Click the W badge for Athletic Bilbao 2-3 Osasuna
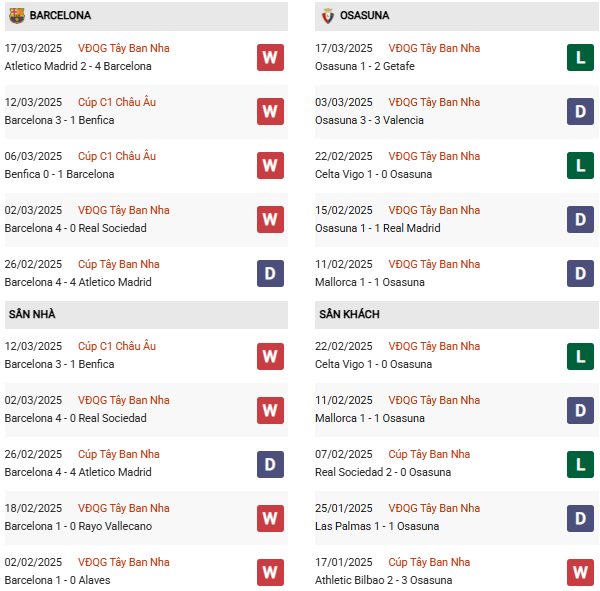Image resolution: width=600 pixels, height=591 pixels. 580,572
